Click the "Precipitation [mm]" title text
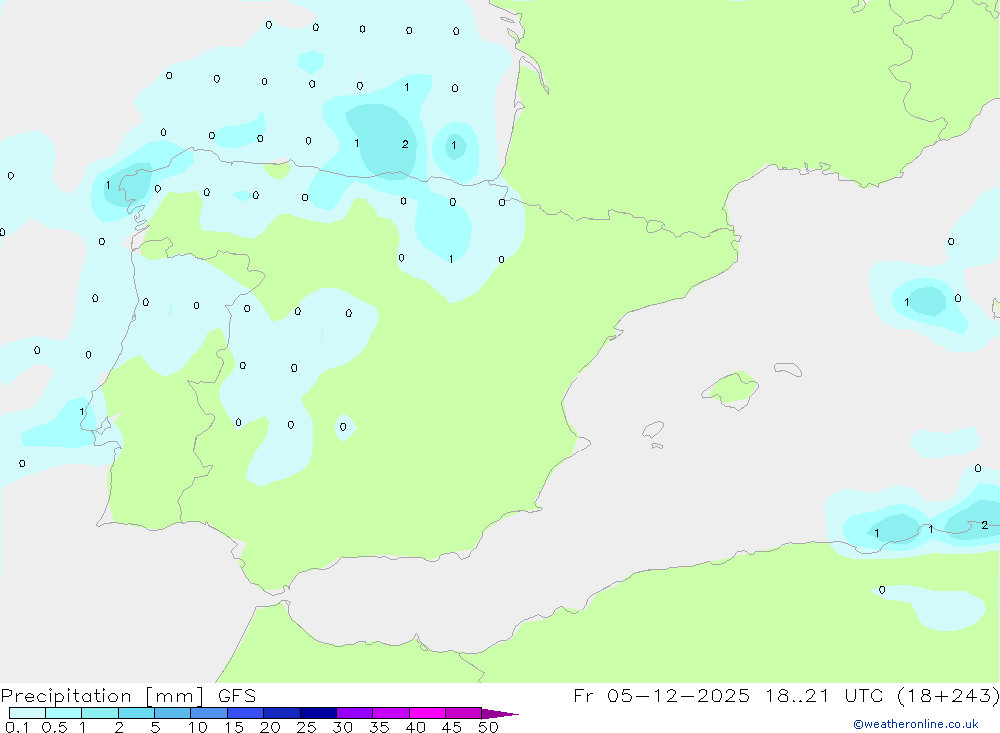 click(x=103, y=696)
